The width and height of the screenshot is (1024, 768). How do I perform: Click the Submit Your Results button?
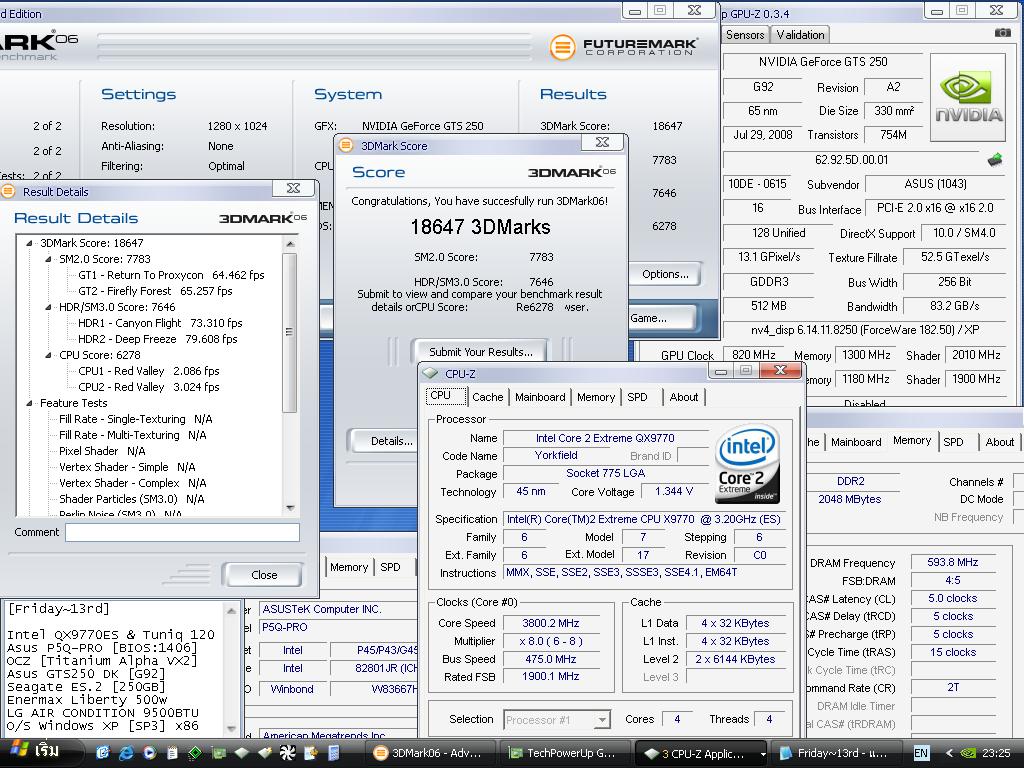[x=480, y=352]
